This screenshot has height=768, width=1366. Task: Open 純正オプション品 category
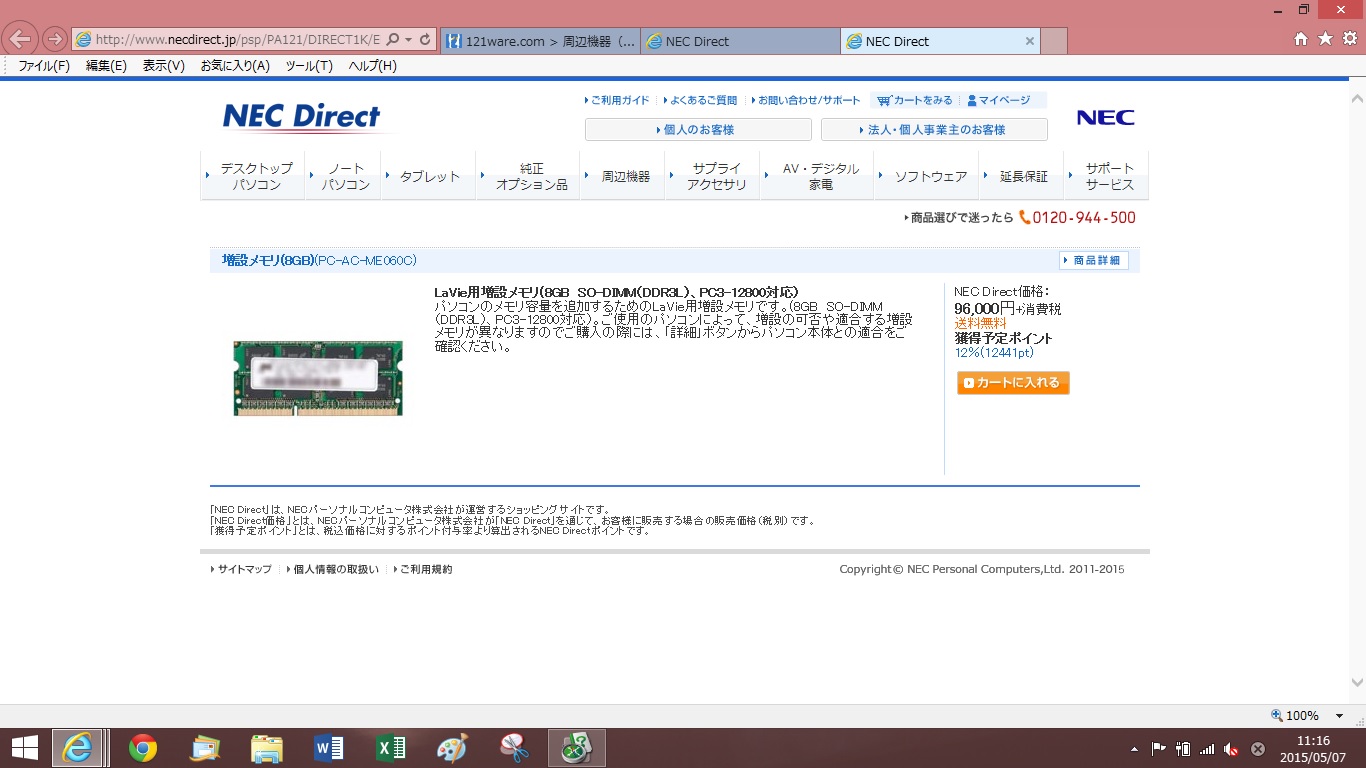[528, 176]
